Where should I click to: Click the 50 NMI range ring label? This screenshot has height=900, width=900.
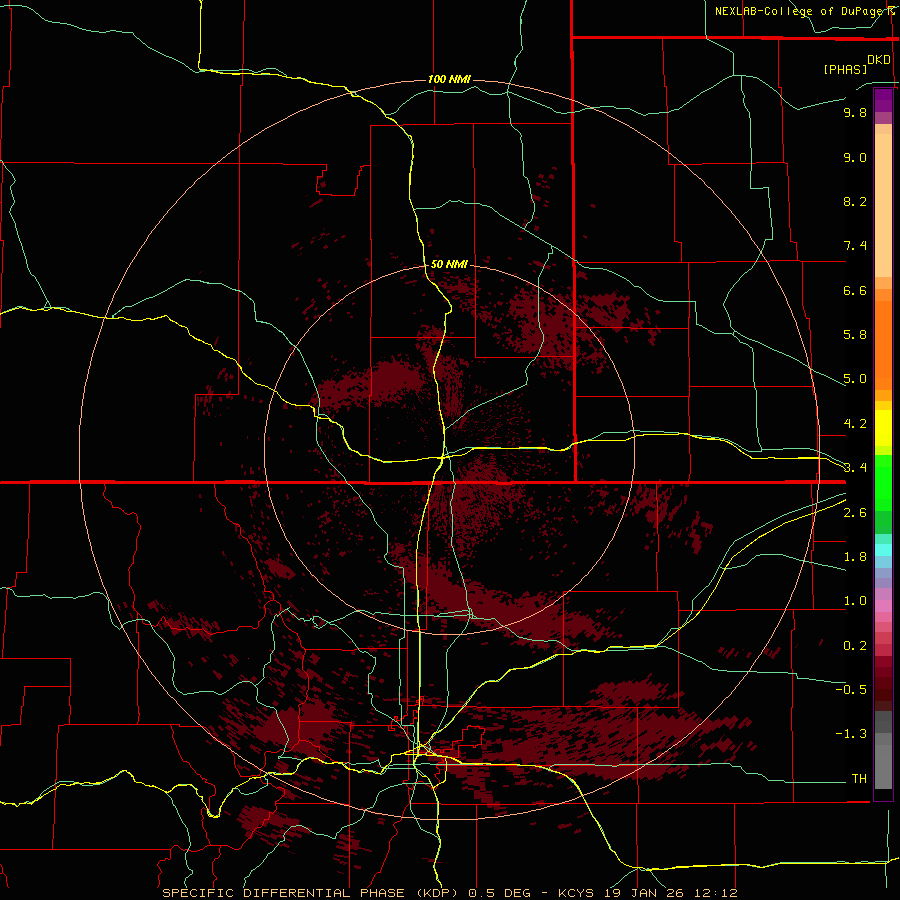click(x=449, y=264)
